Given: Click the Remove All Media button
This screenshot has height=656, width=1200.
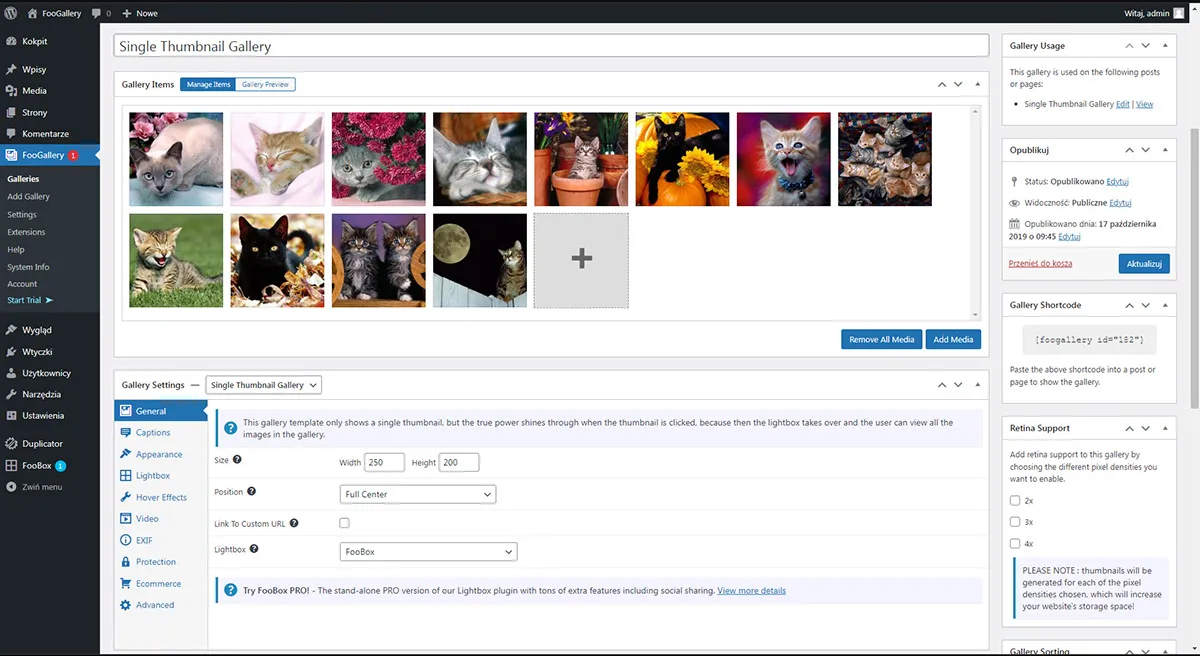Looking at the screenshot, I should tap(881, 339).
